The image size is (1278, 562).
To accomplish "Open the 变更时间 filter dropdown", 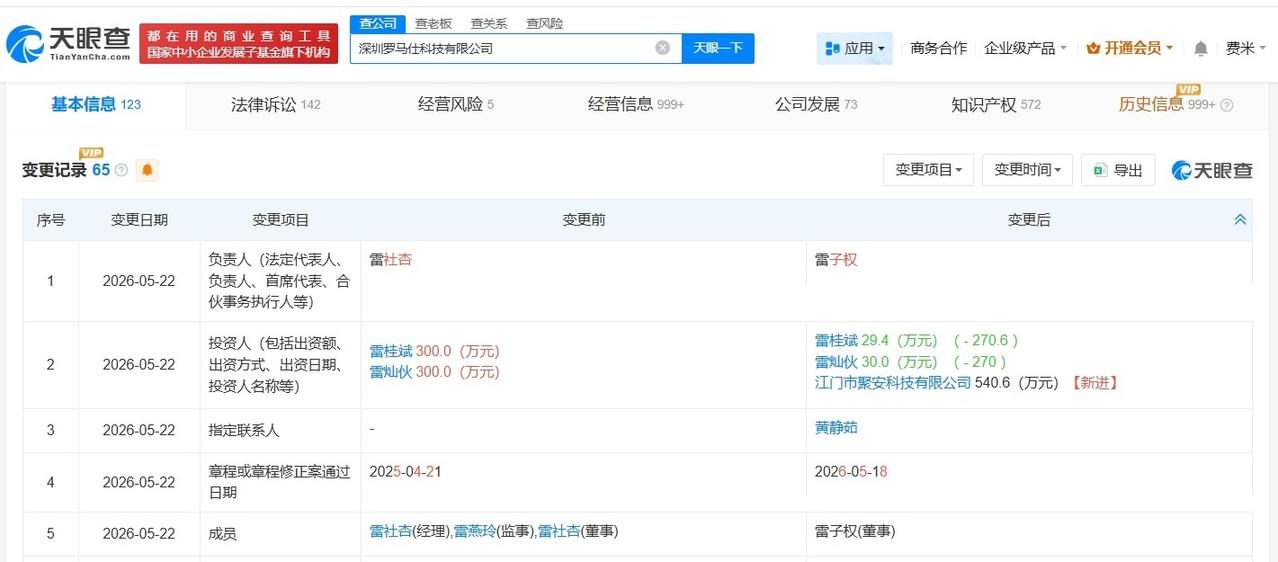I will [x=1027, y=170].
